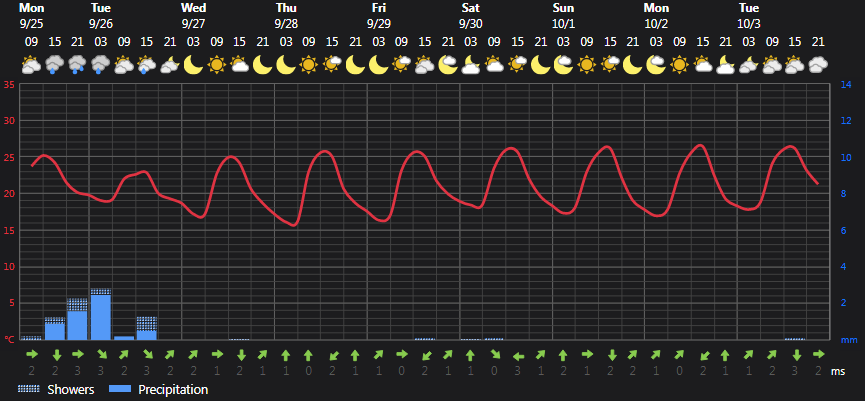Click the '14' precipitation axis label
Viewport: 865px width, 401px height.
[846, 84]
